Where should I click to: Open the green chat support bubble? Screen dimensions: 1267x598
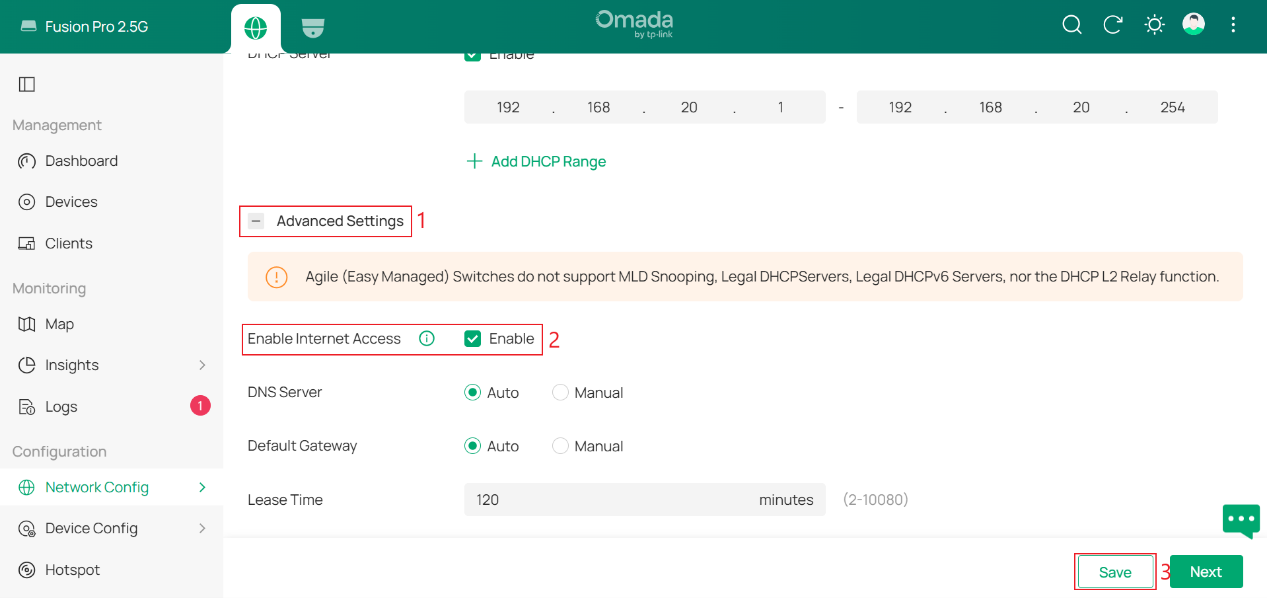click(x=1241, y=520)
